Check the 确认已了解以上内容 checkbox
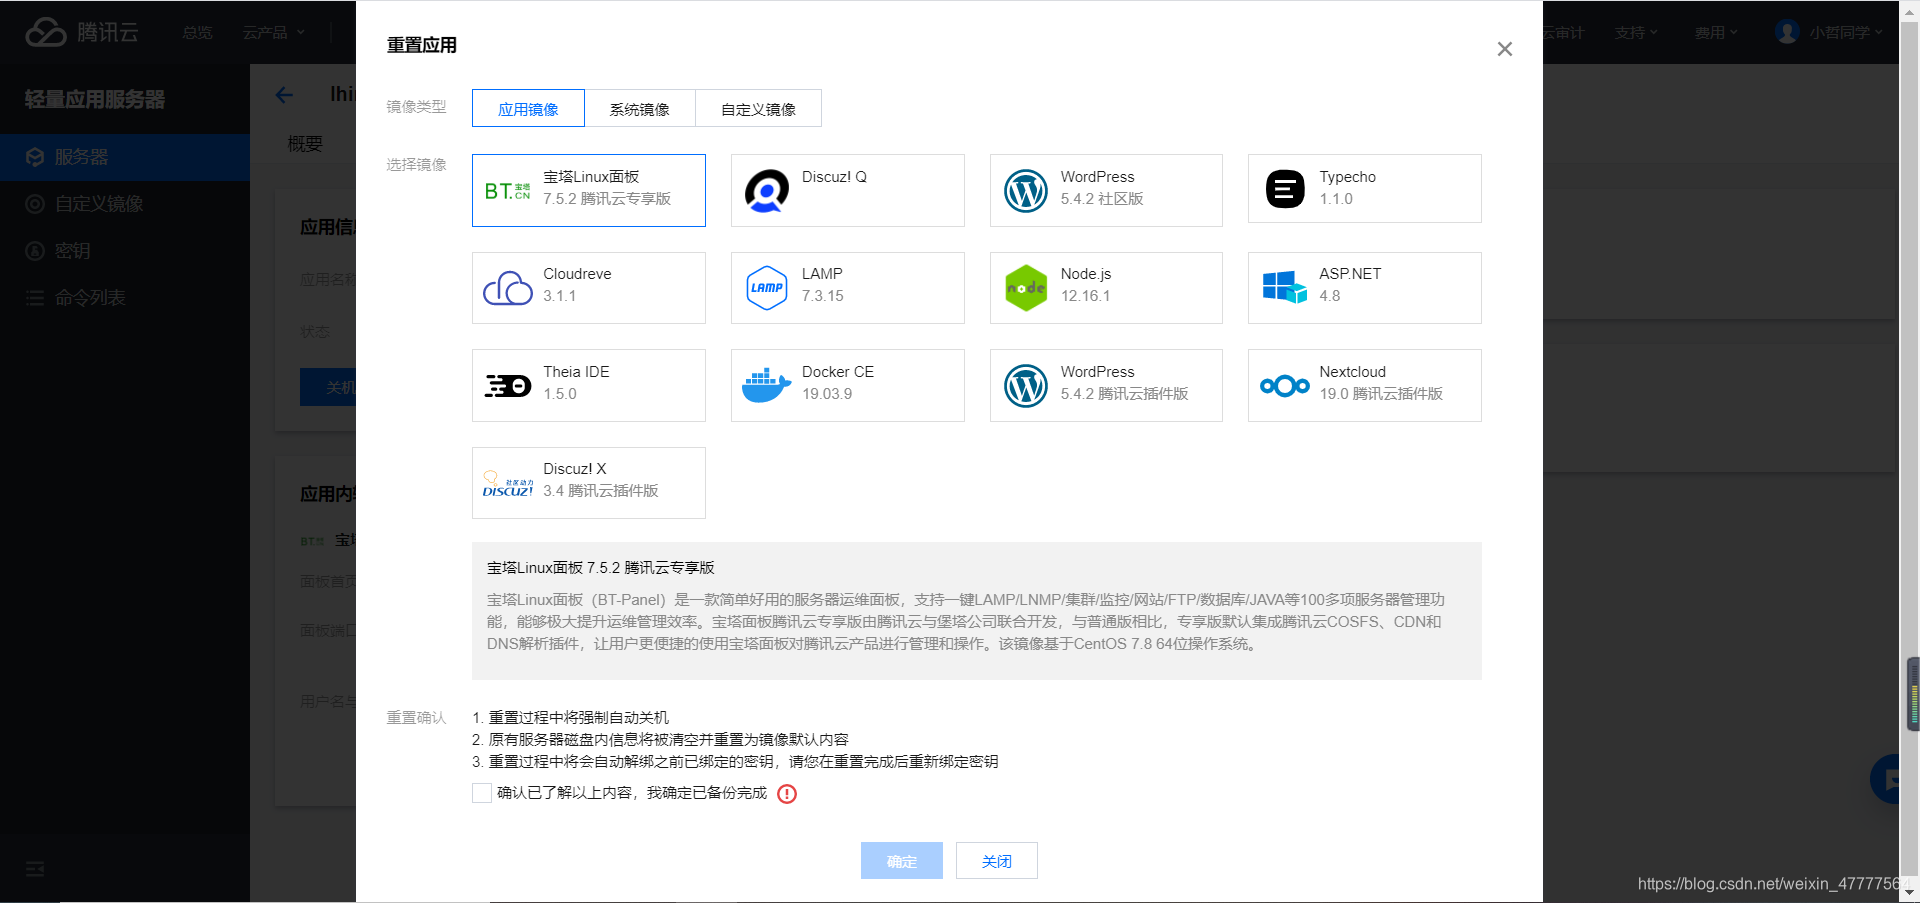Image resolution: width=1920 pixels, height=903 pixels. 482,793
